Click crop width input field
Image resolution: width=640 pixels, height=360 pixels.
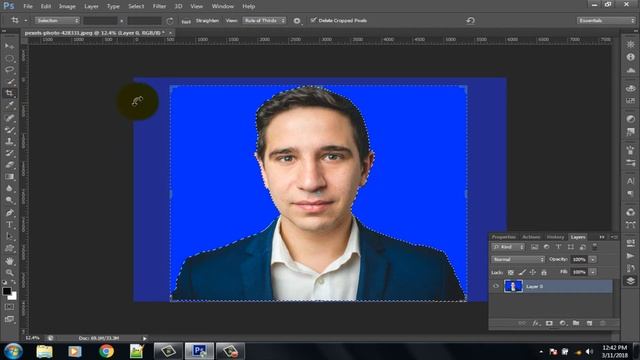click(x=100, y=20)
